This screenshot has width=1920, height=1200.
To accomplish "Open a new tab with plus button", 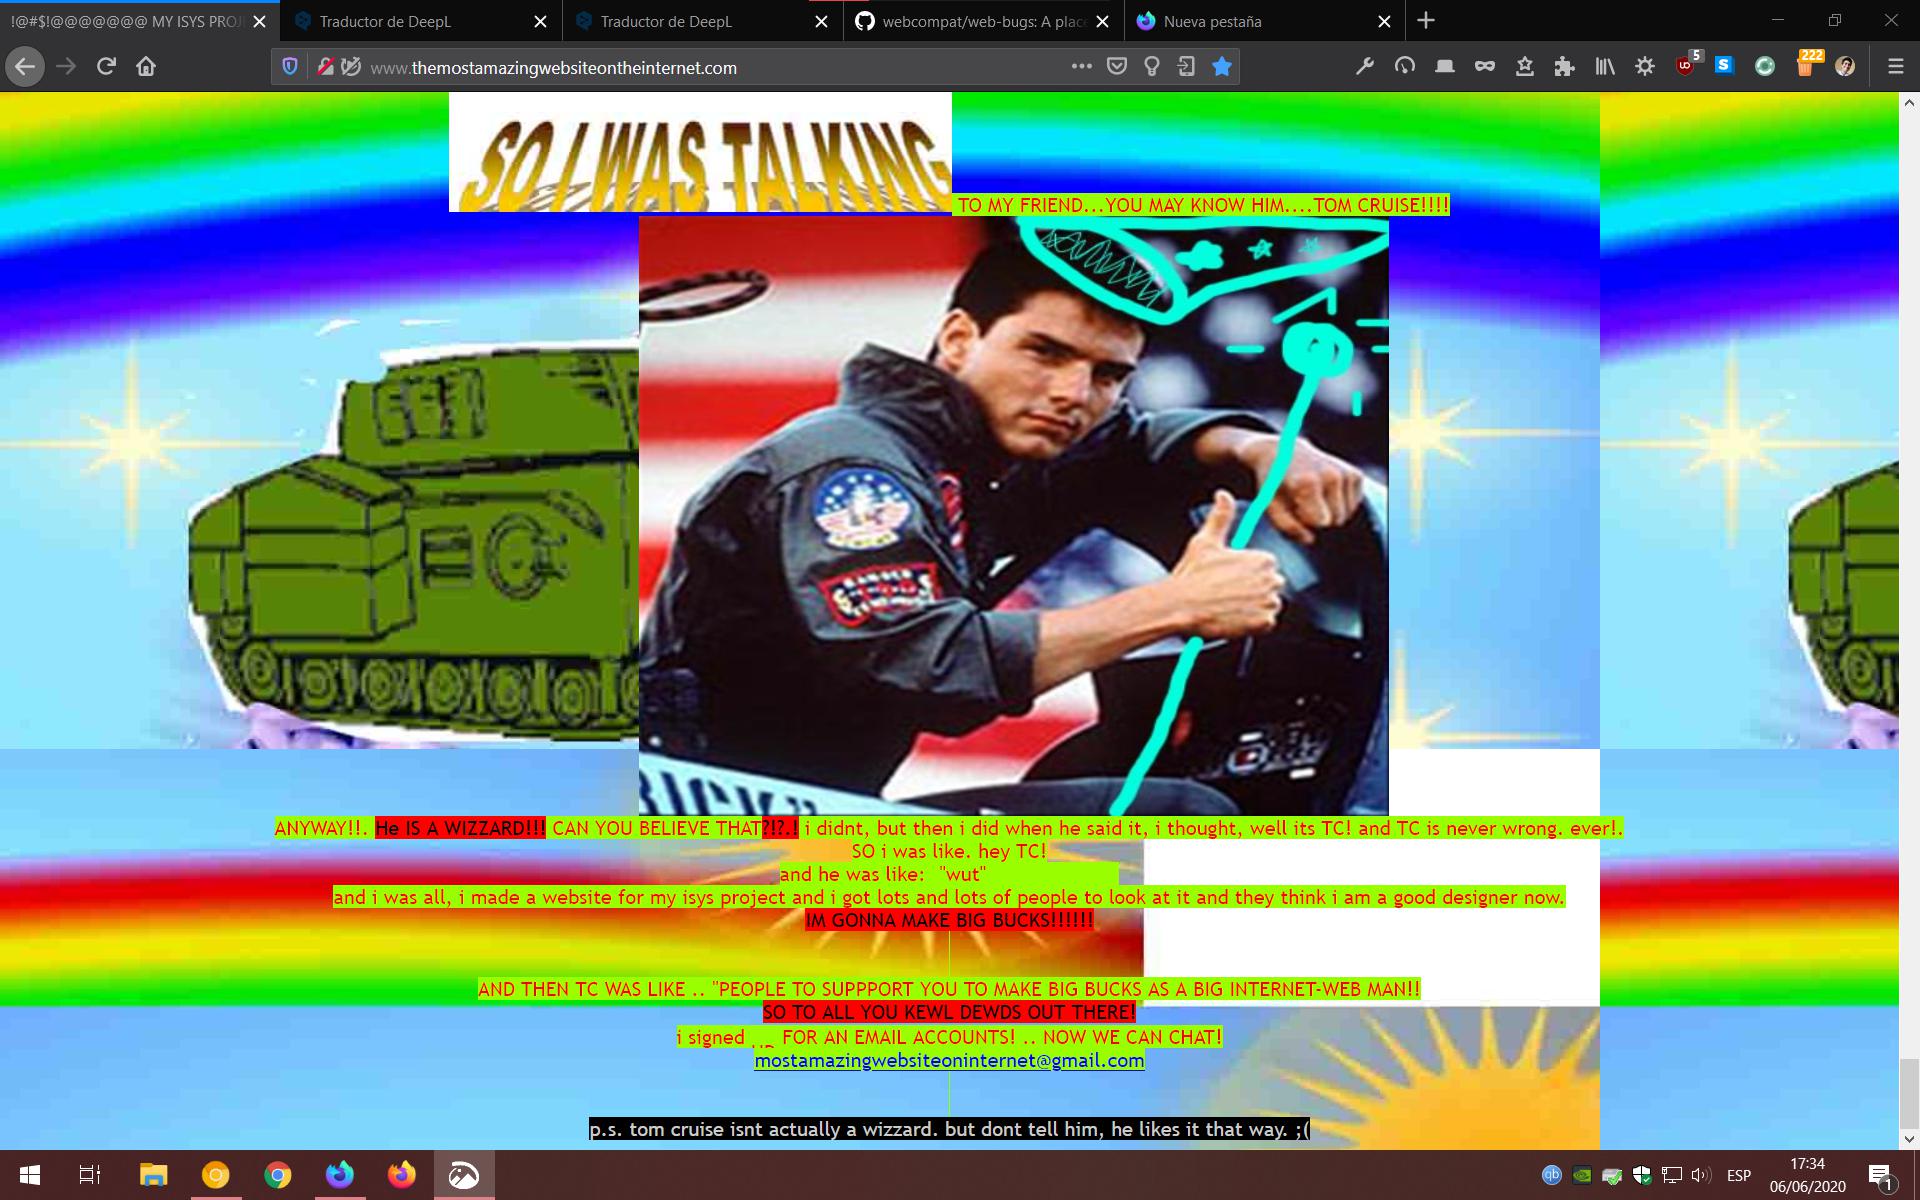I will (x=1426, y=21).
